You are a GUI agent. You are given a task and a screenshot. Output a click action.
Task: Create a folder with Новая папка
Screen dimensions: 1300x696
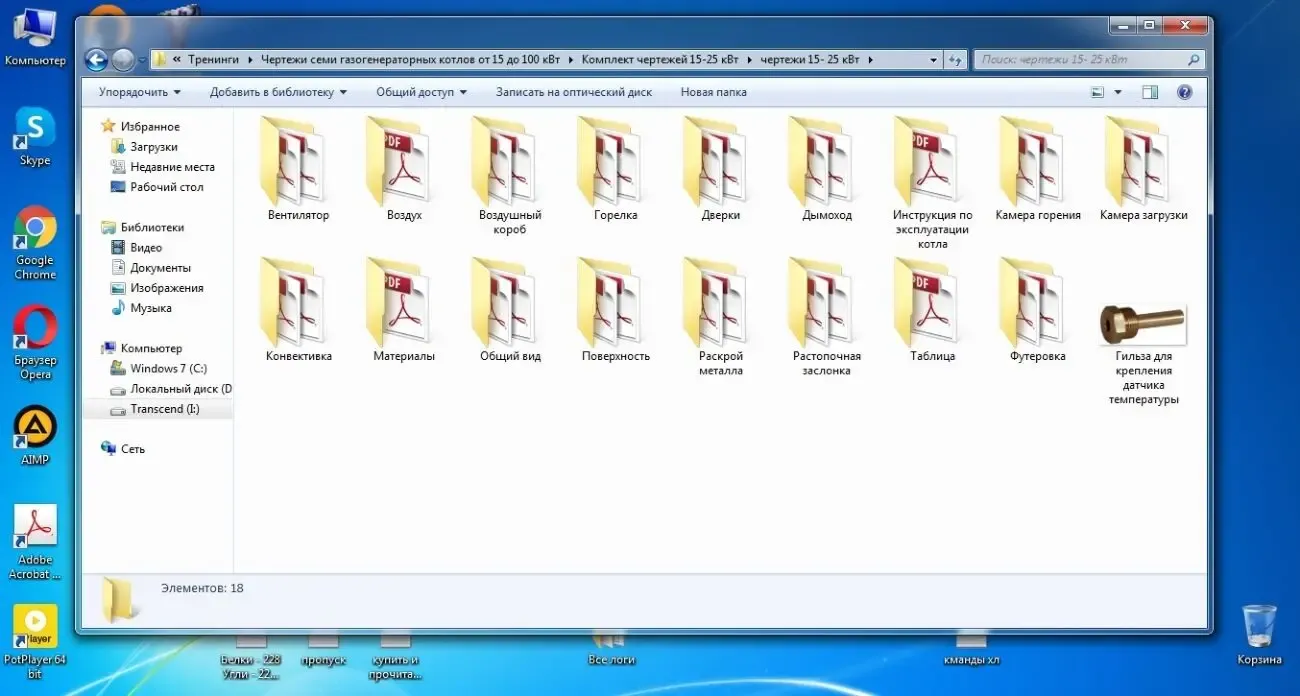click(713, 92)
